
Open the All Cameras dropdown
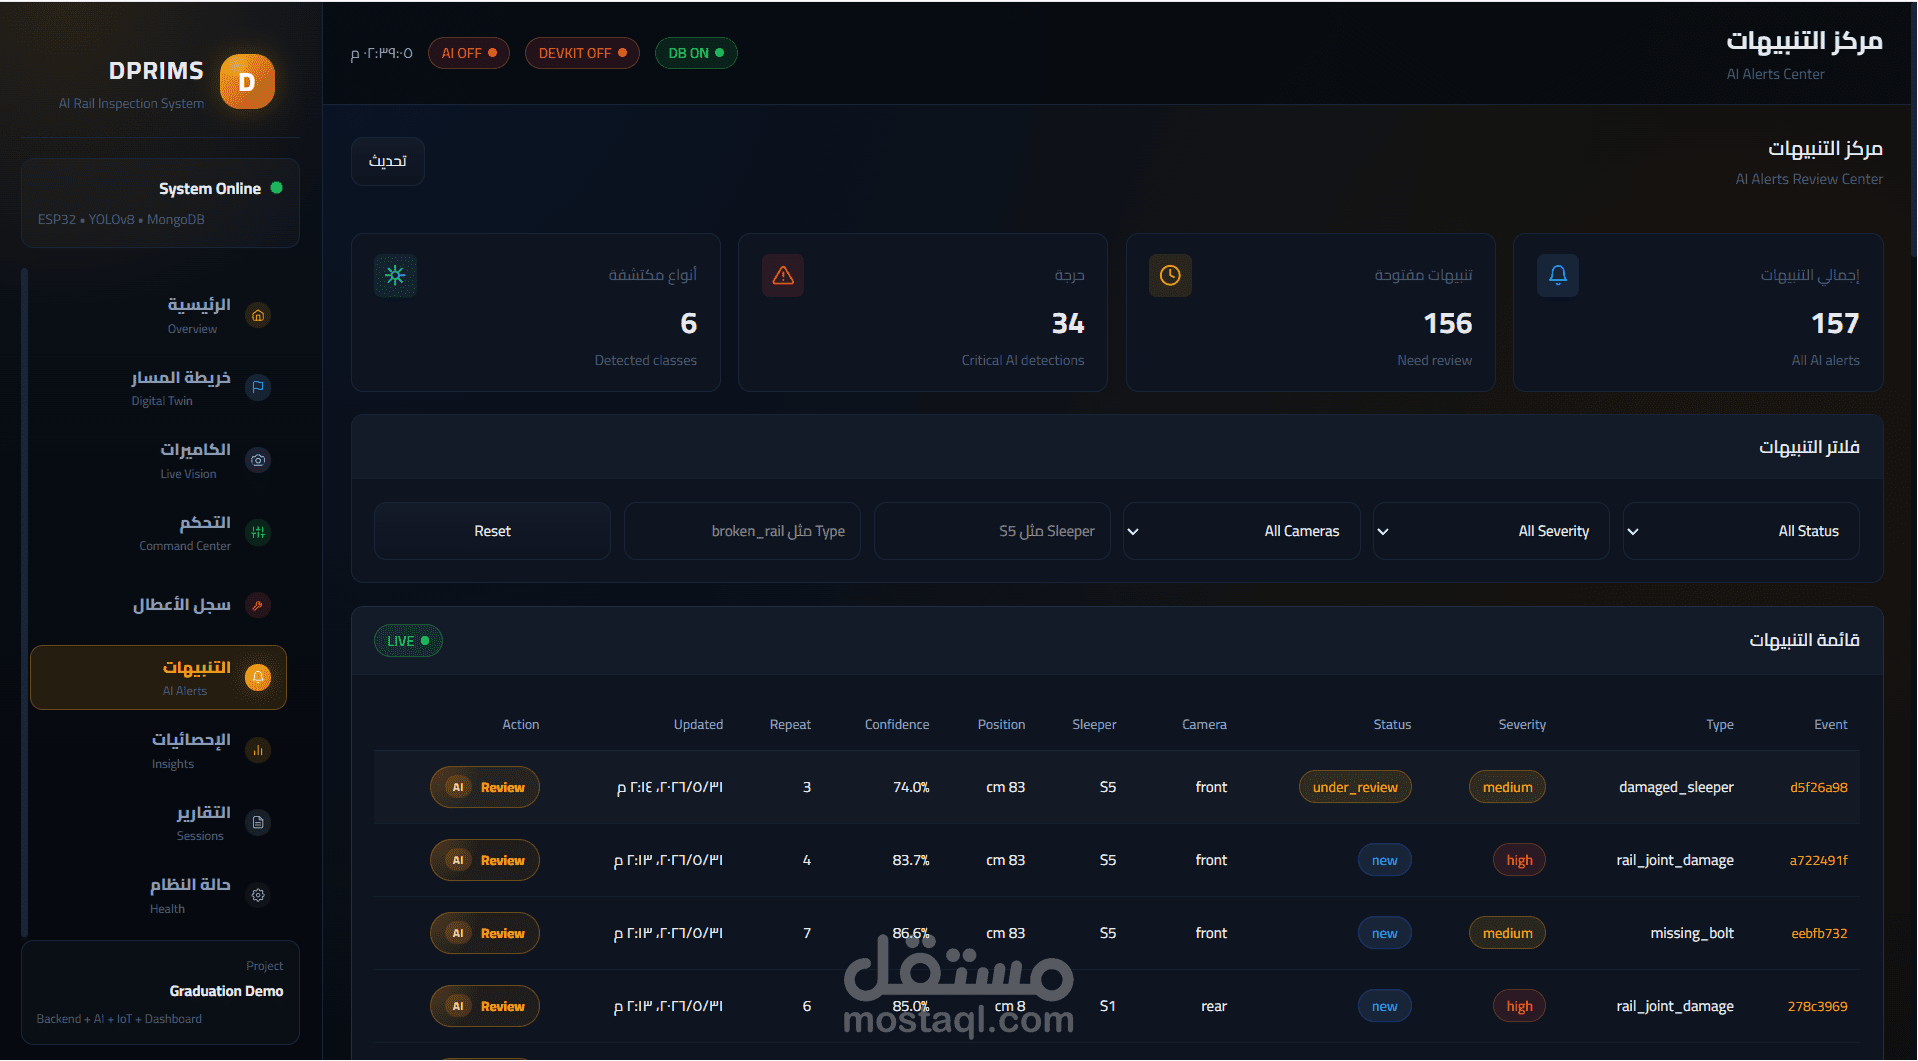point(1241,531)
